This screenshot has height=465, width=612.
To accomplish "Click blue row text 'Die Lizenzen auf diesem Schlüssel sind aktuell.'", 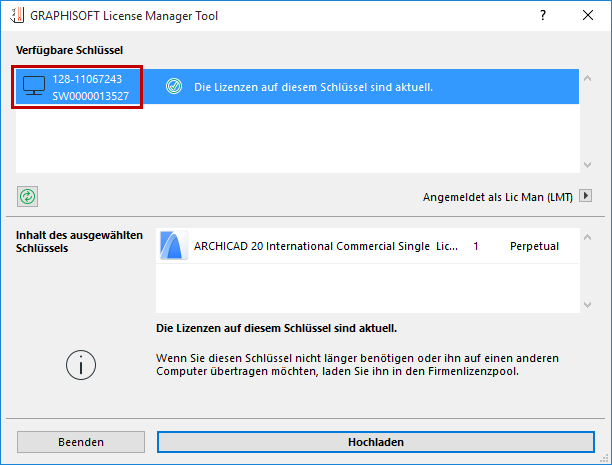I will tap(313, 87).
